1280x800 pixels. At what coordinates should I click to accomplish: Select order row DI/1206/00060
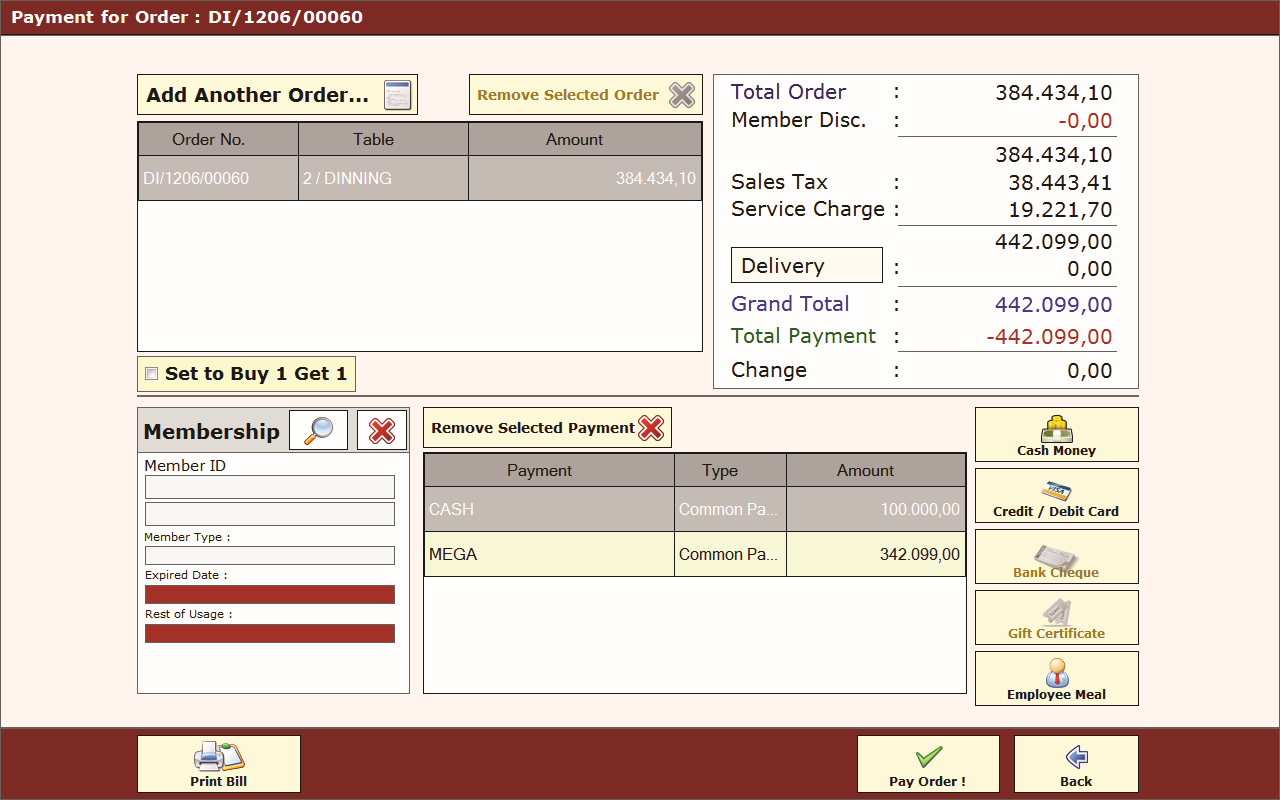pyautogui.click(x=420, y=178)
